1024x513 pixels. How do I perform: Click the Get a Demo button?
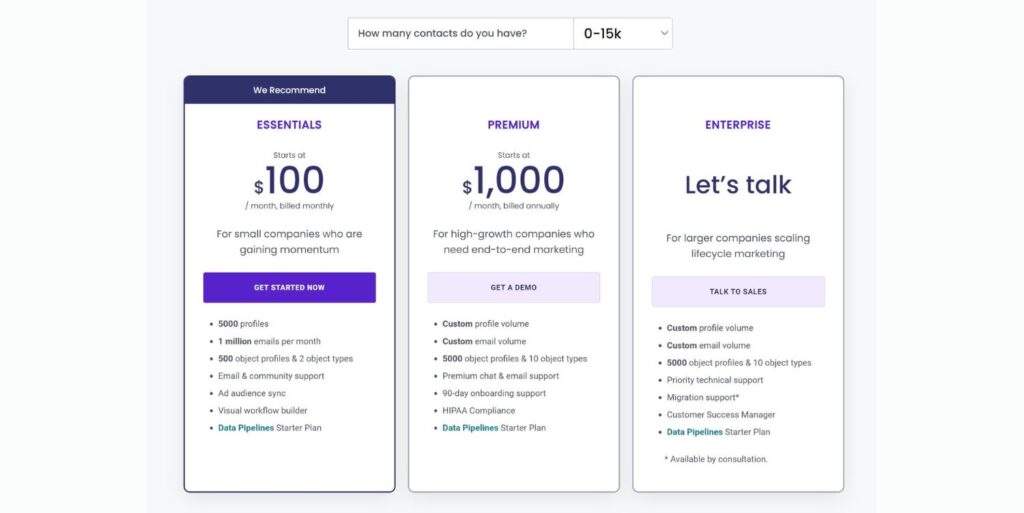click(513, 287)
